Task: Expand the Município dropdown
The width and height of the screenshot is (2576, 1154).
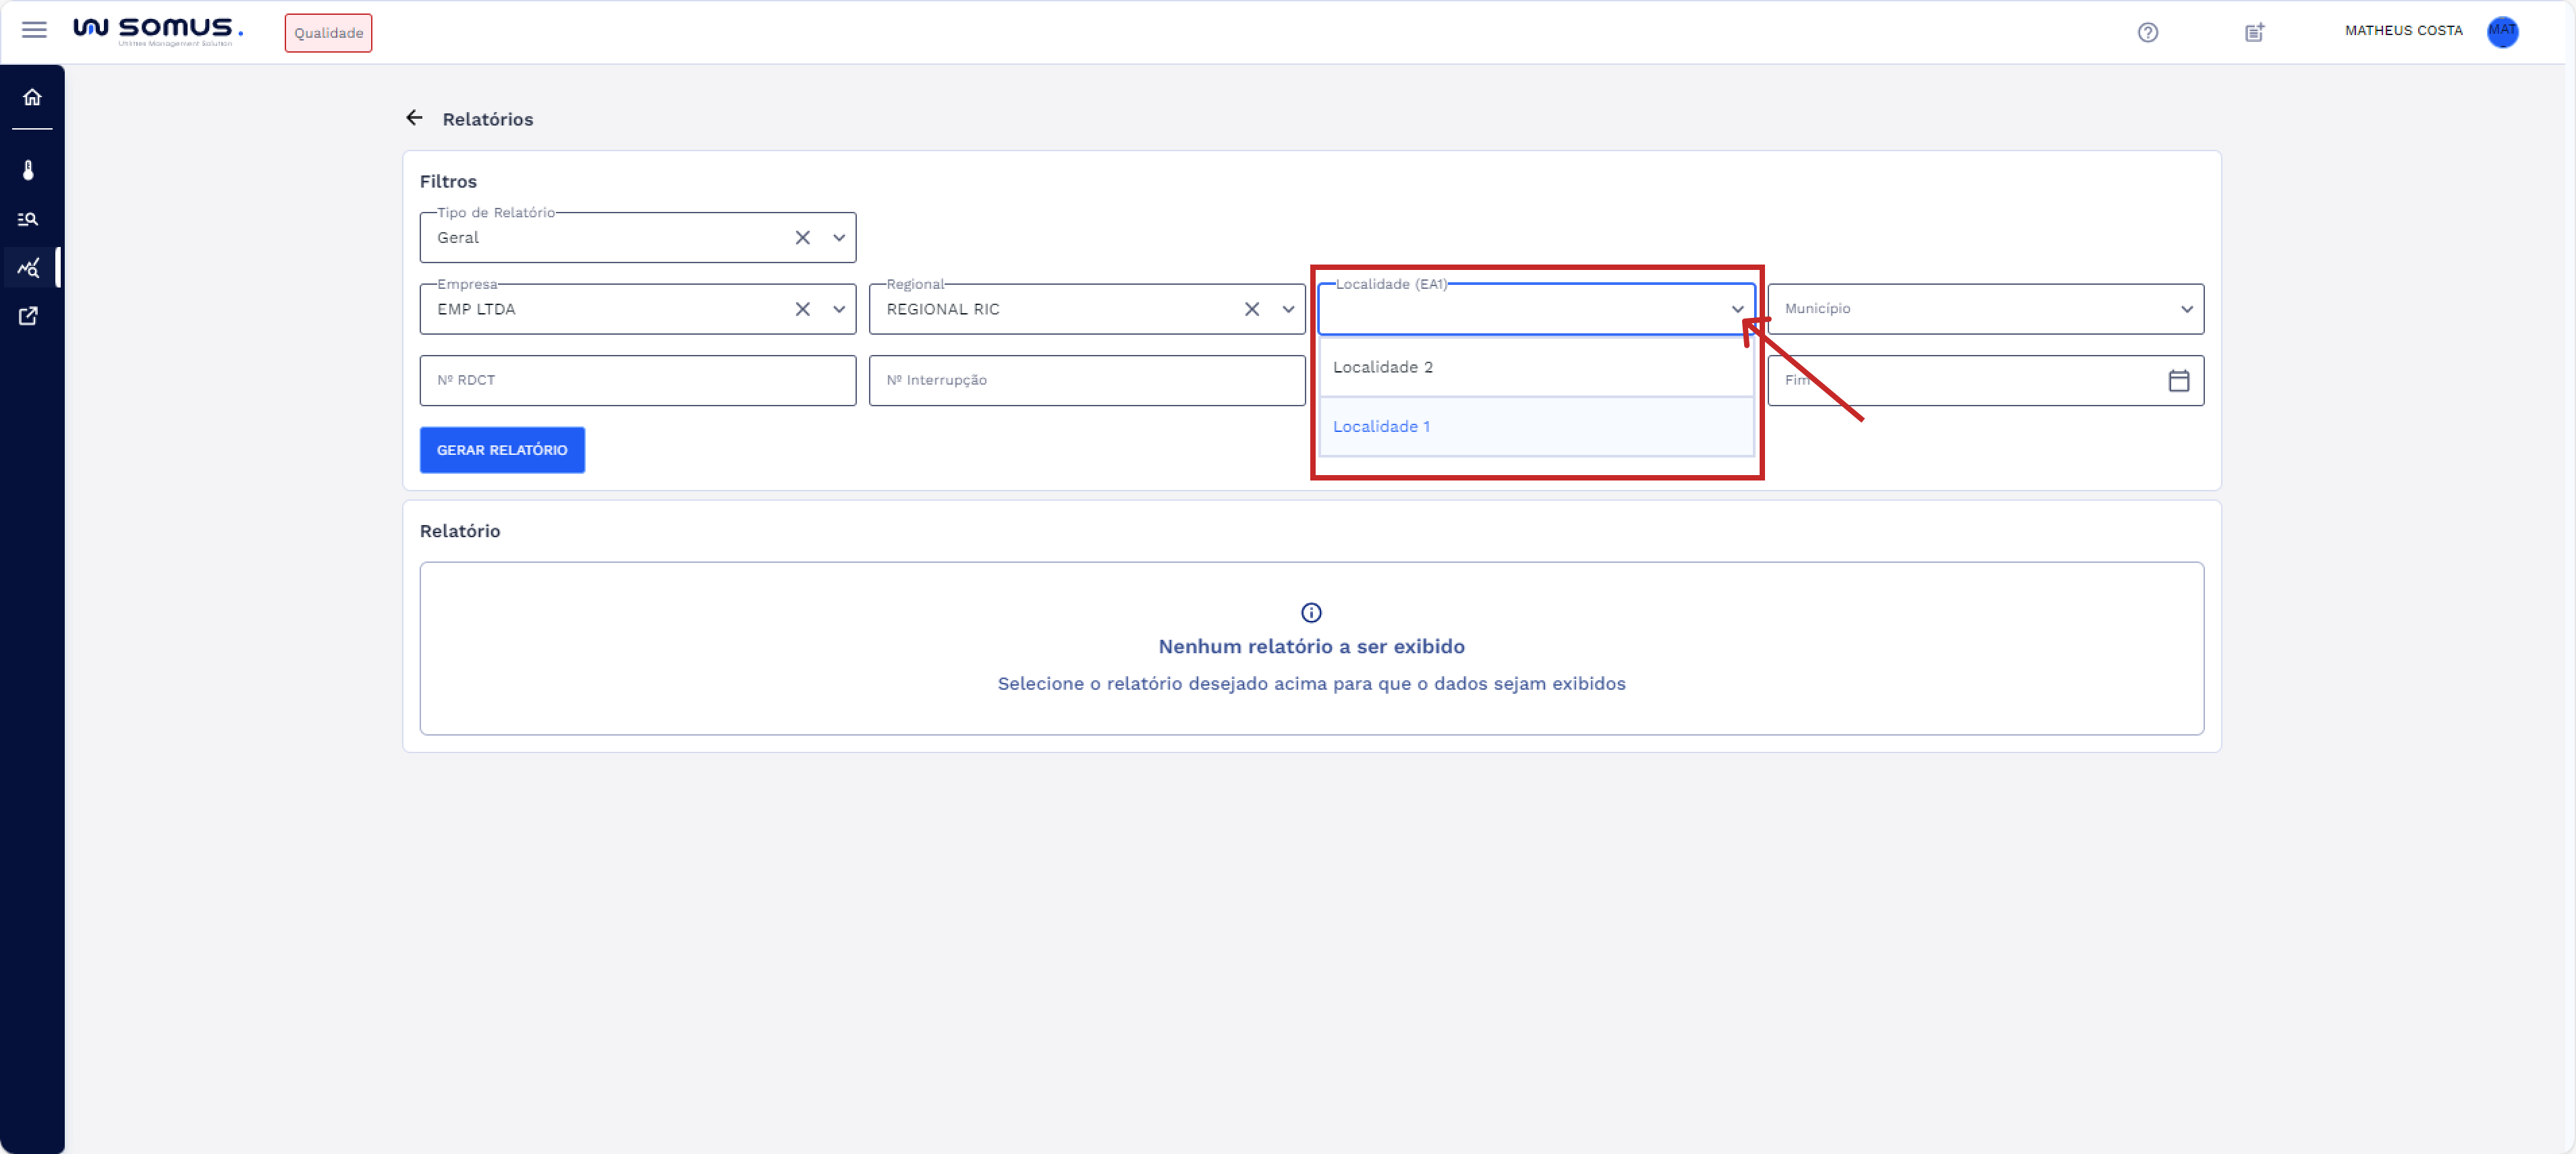Action: tap(2186, 309)
